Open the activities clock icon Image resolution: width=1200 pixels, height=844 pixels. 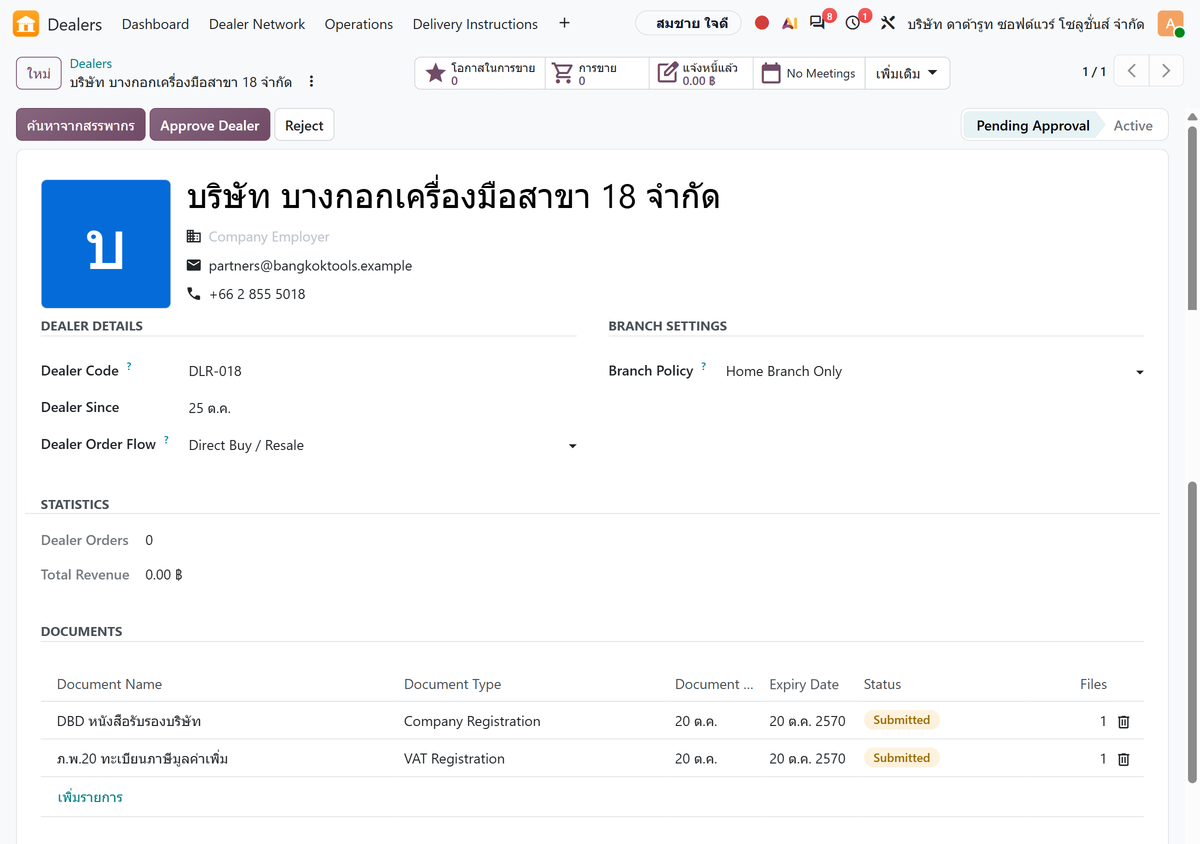[x=854, y=23]
